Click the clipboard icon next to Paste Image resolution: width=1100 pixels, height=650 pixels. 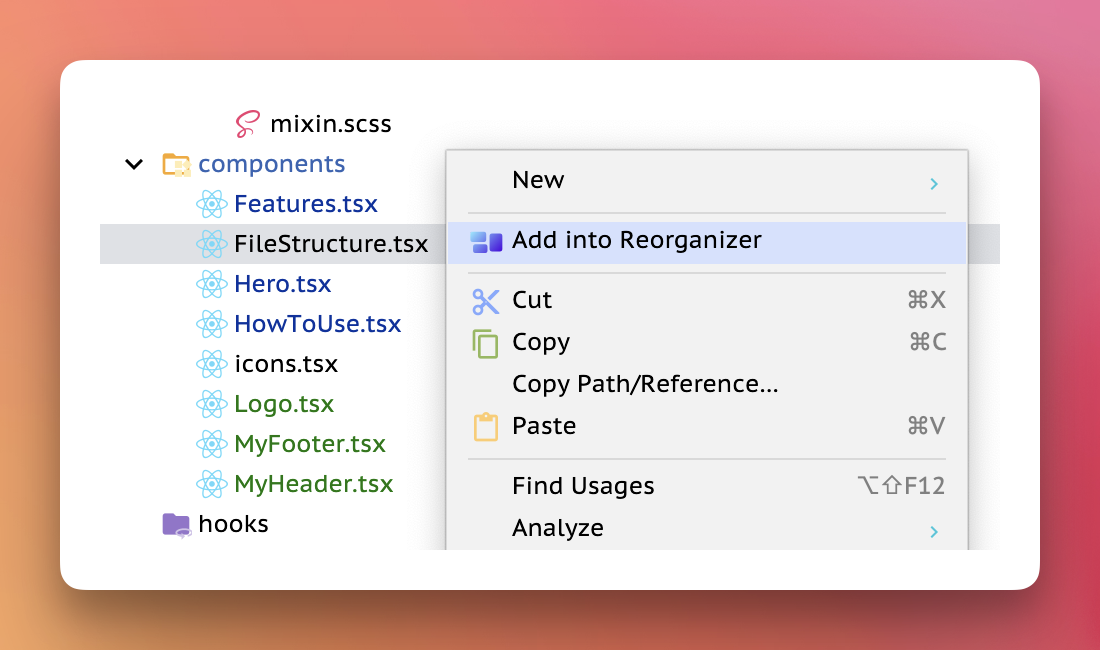[486, 425]
